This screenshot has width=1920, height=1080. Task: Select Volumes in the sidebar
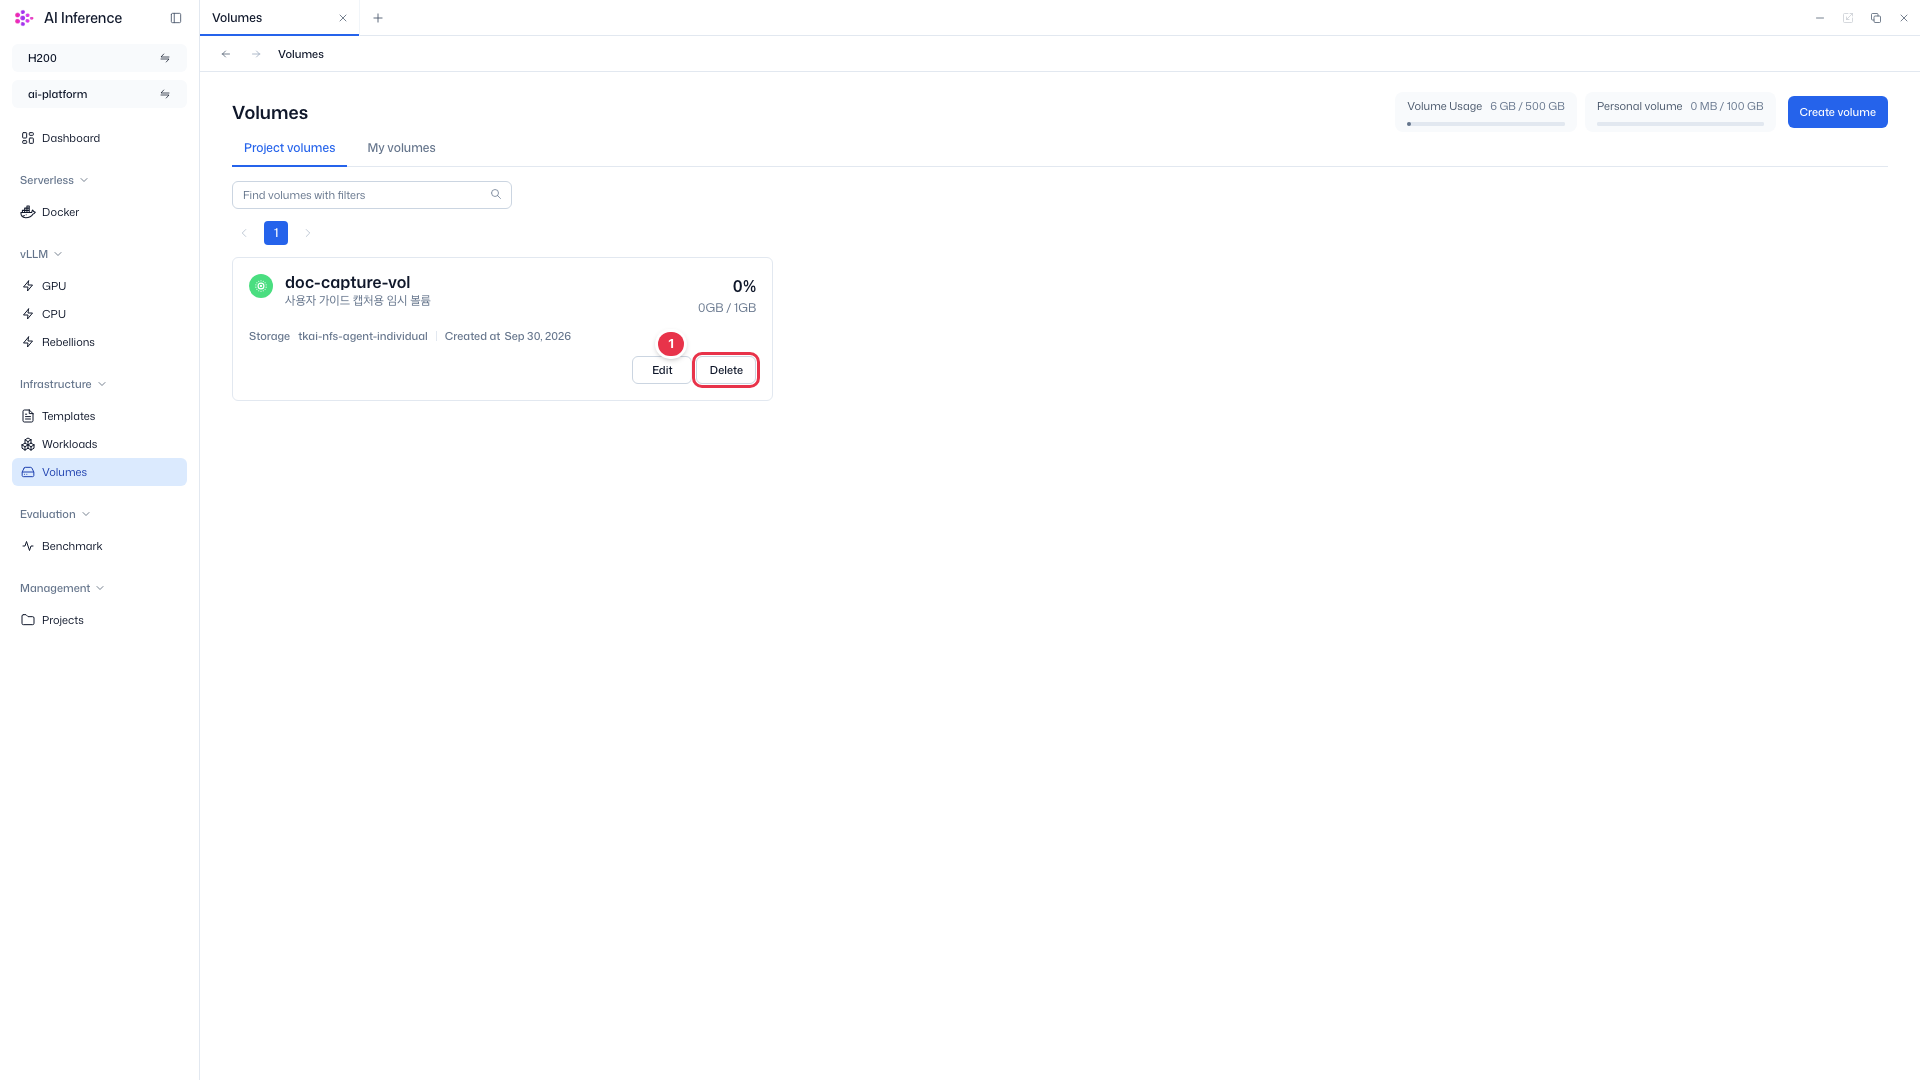pyautogui.click(x=99, y=472)
